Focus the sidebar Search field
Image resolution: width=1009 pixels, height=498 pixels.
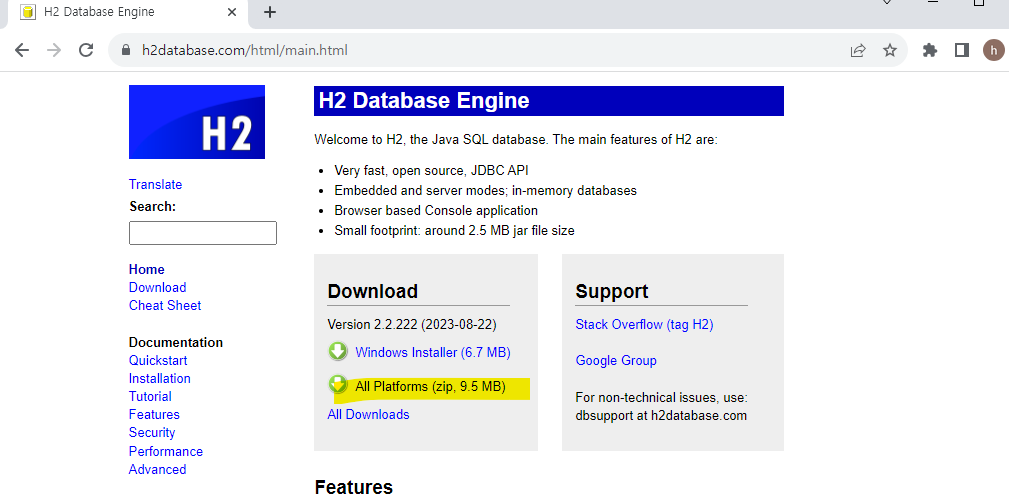coord(203,233)
